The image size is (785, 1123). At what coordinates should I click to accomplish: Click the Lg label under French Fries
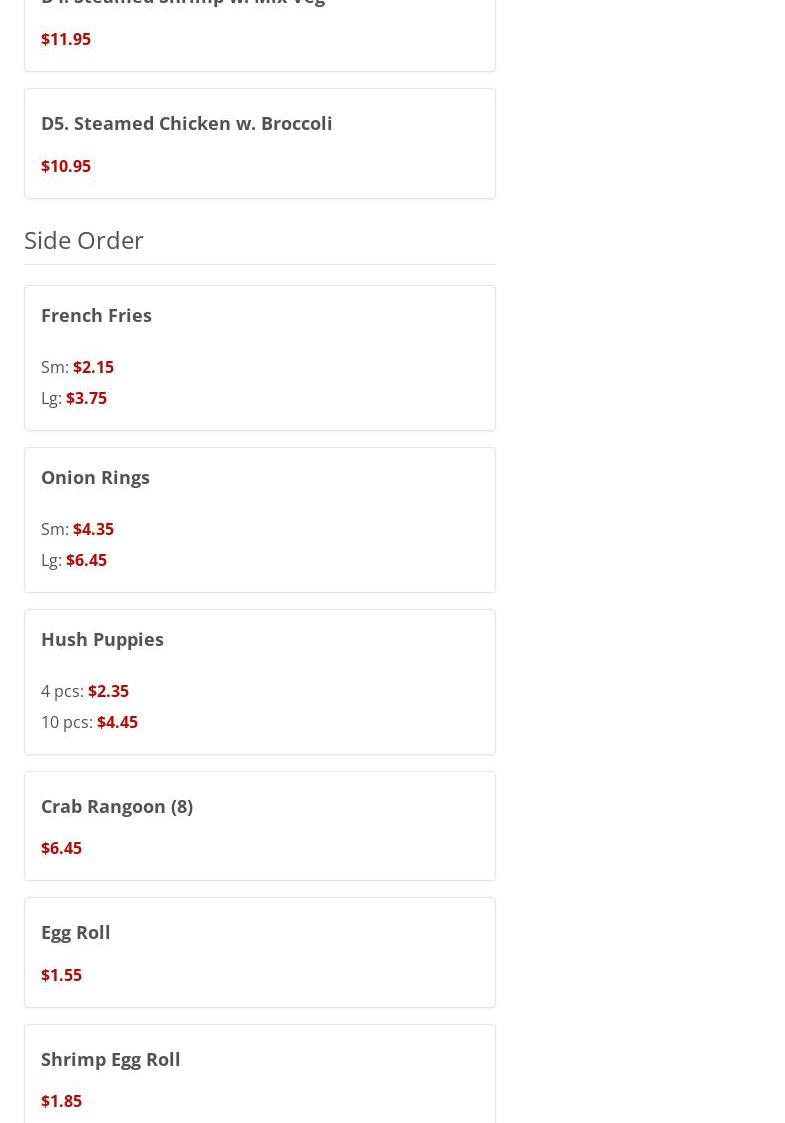coord(50,398)
